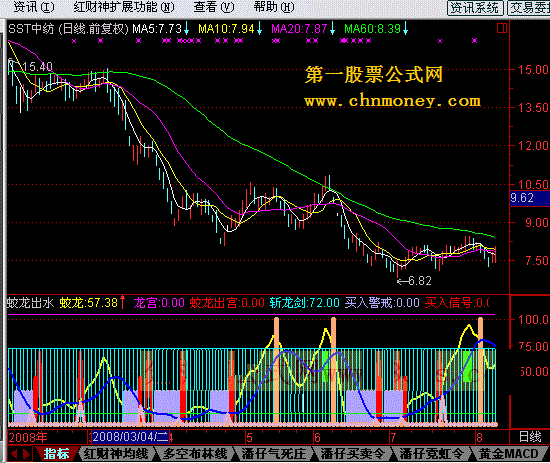Click the MA10:7.94 label
This screenshot has height=463, width=550.
coord(226,29)
